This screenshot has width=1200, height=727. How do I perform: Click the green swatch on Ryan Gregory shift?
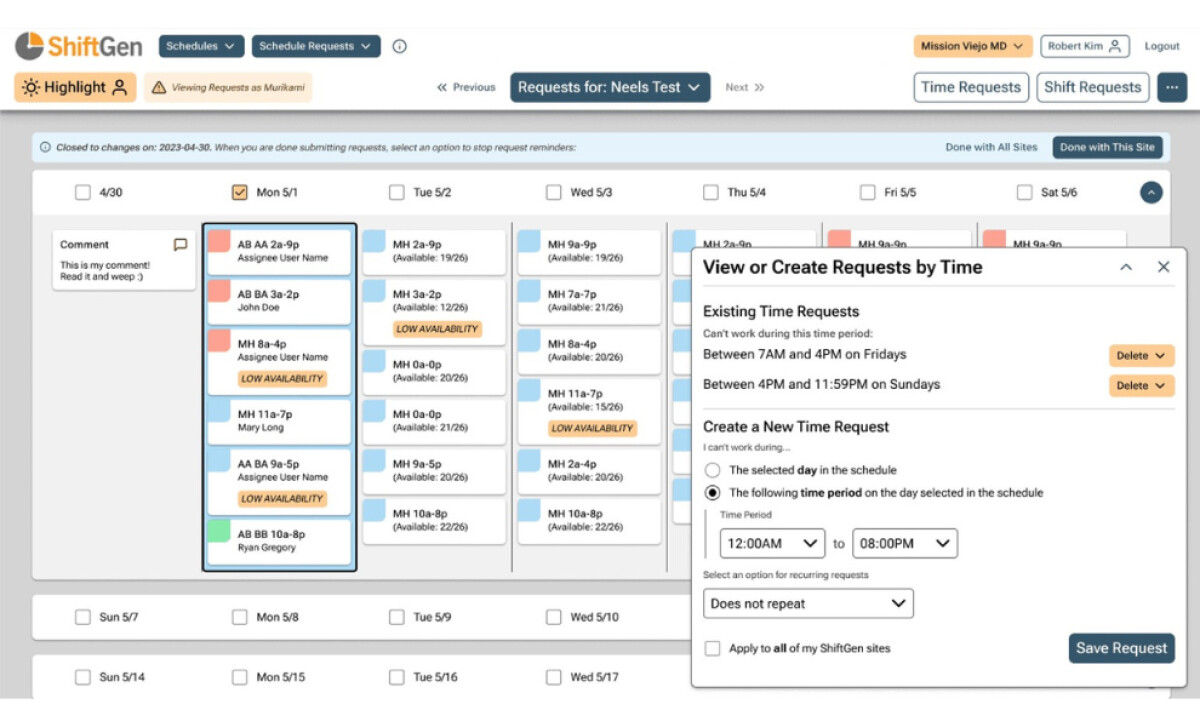219,531
